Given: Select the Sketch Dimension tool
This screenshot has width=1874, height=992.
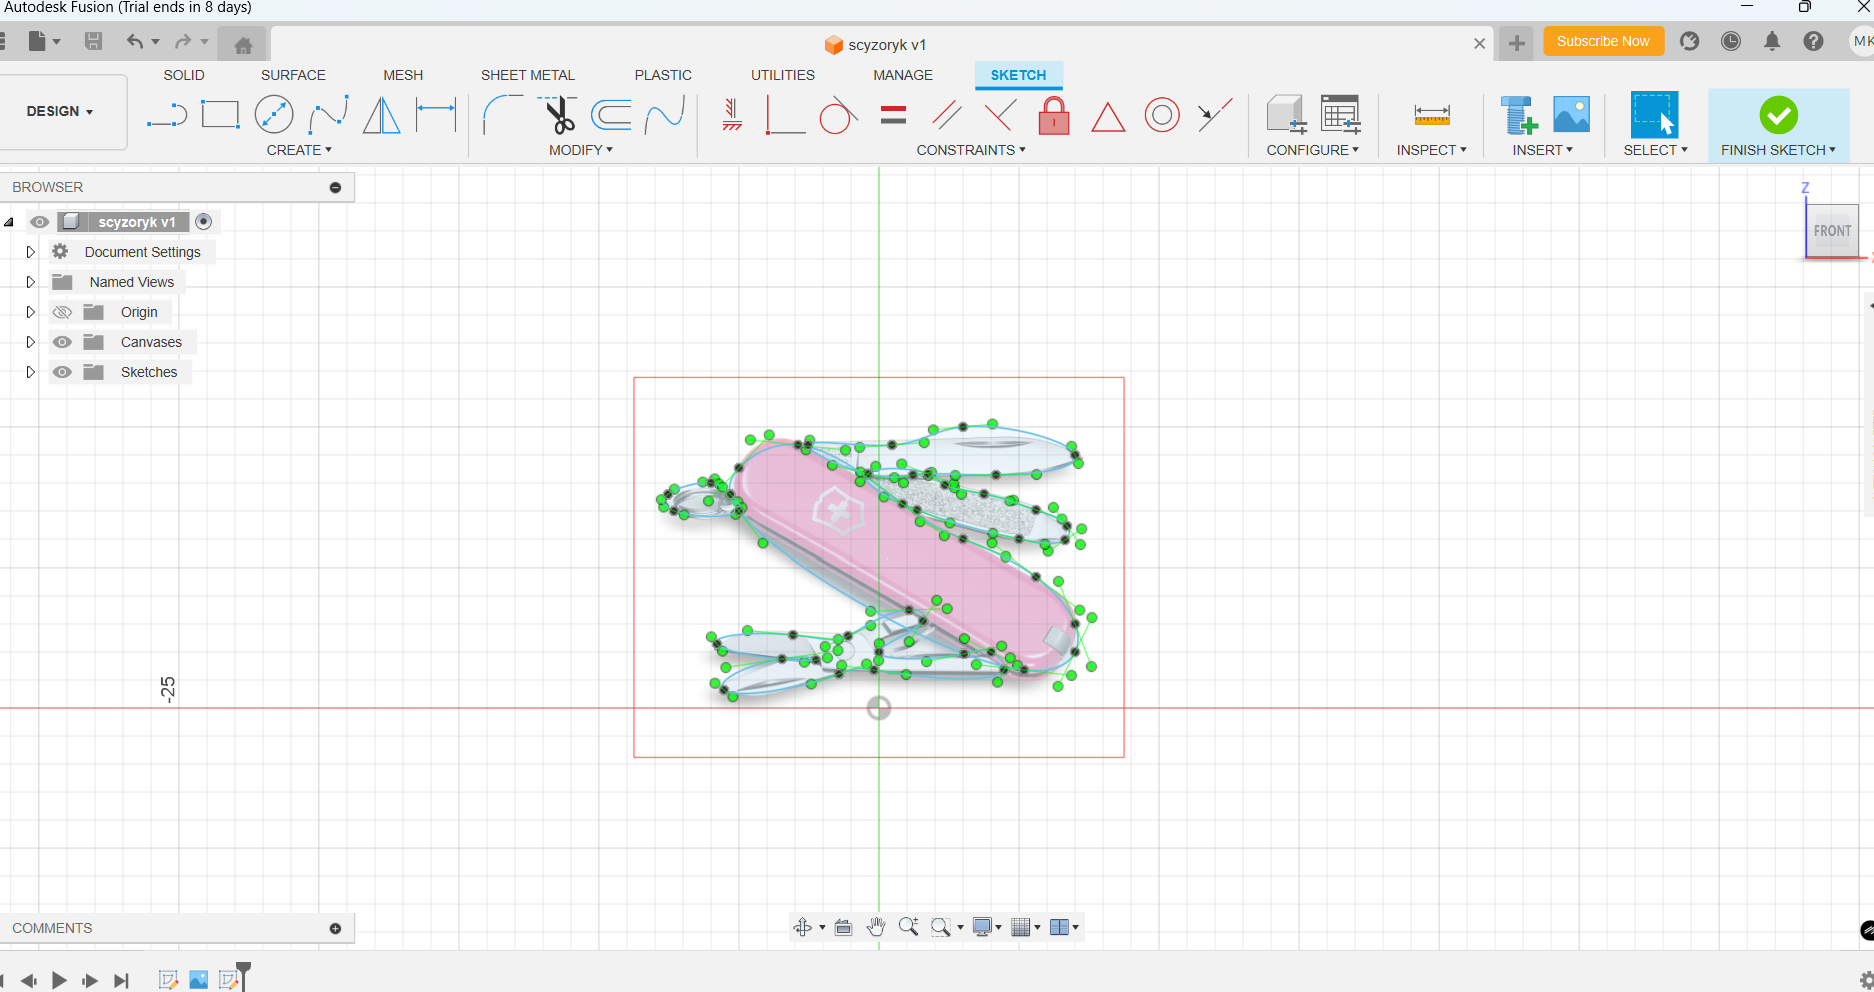Looking at the screenshot, I should (x=436, y=115).
